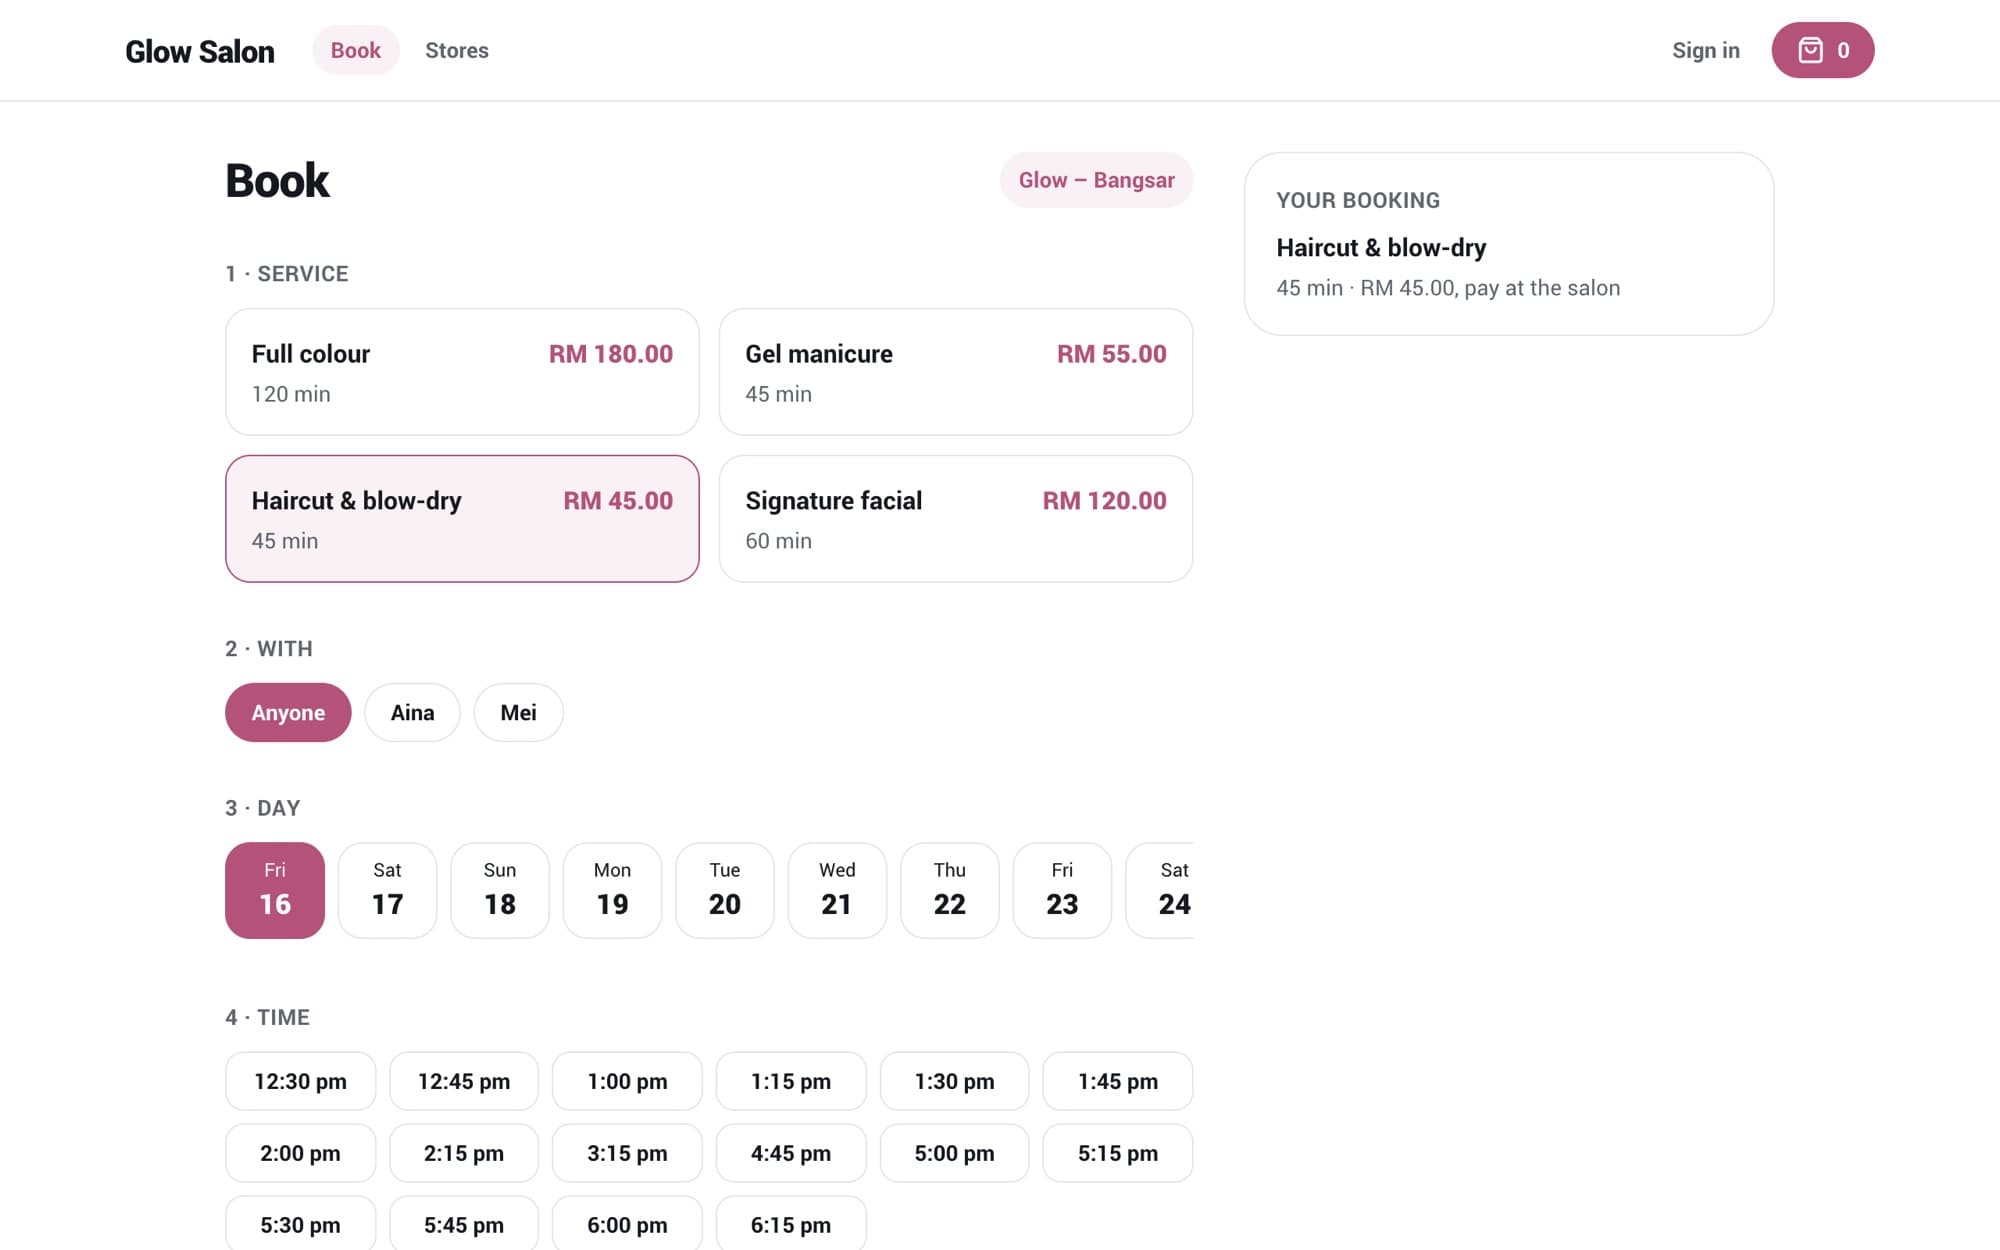The width and height of the screenshot is (2000, 1250).
Task: Click the Your Booking heading
Action: click(x=1358, y=200)
